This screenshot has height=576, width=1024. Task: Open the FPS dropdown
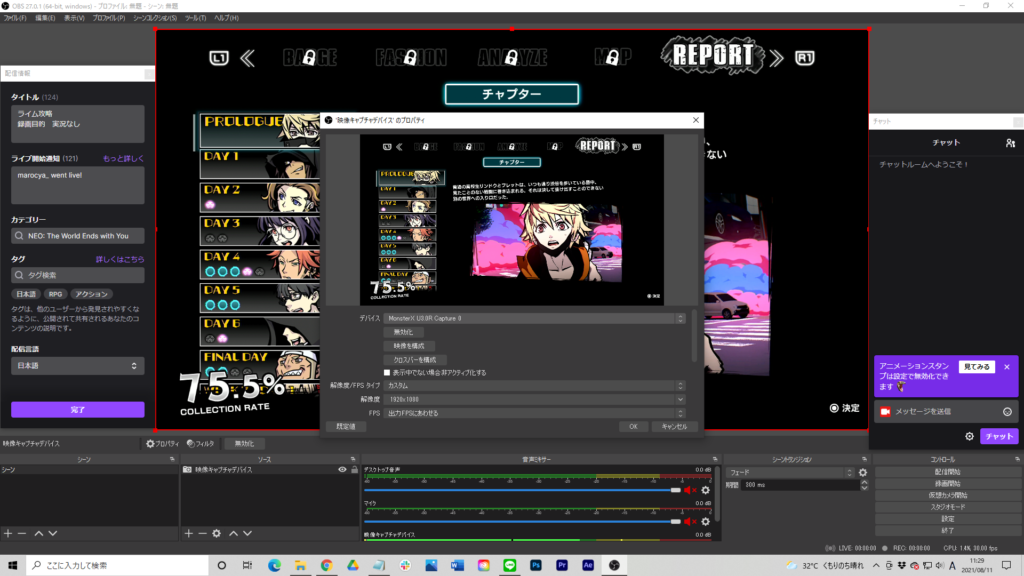(x=534, y=413)
